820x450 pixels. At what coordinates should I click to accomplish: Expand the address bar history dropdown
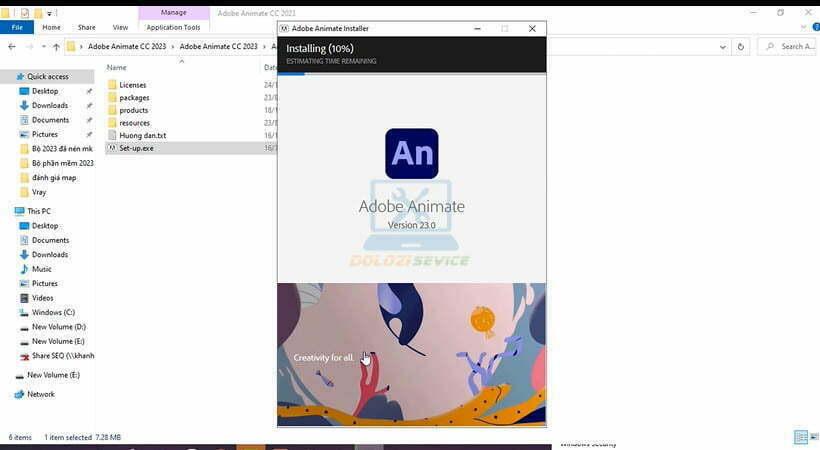723,47
